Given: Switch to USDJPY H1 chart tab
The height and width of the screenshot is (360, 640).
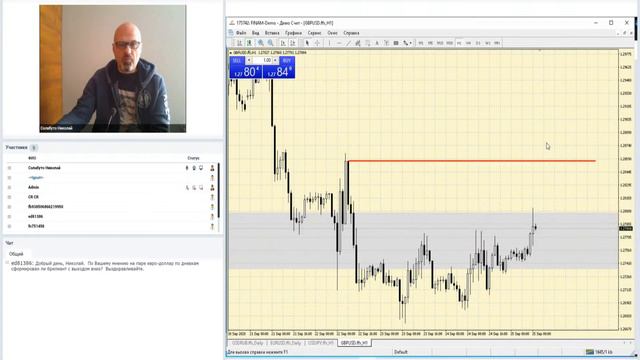Looking at the screenshot, I should pyautogui.click(x=321, y=343).
